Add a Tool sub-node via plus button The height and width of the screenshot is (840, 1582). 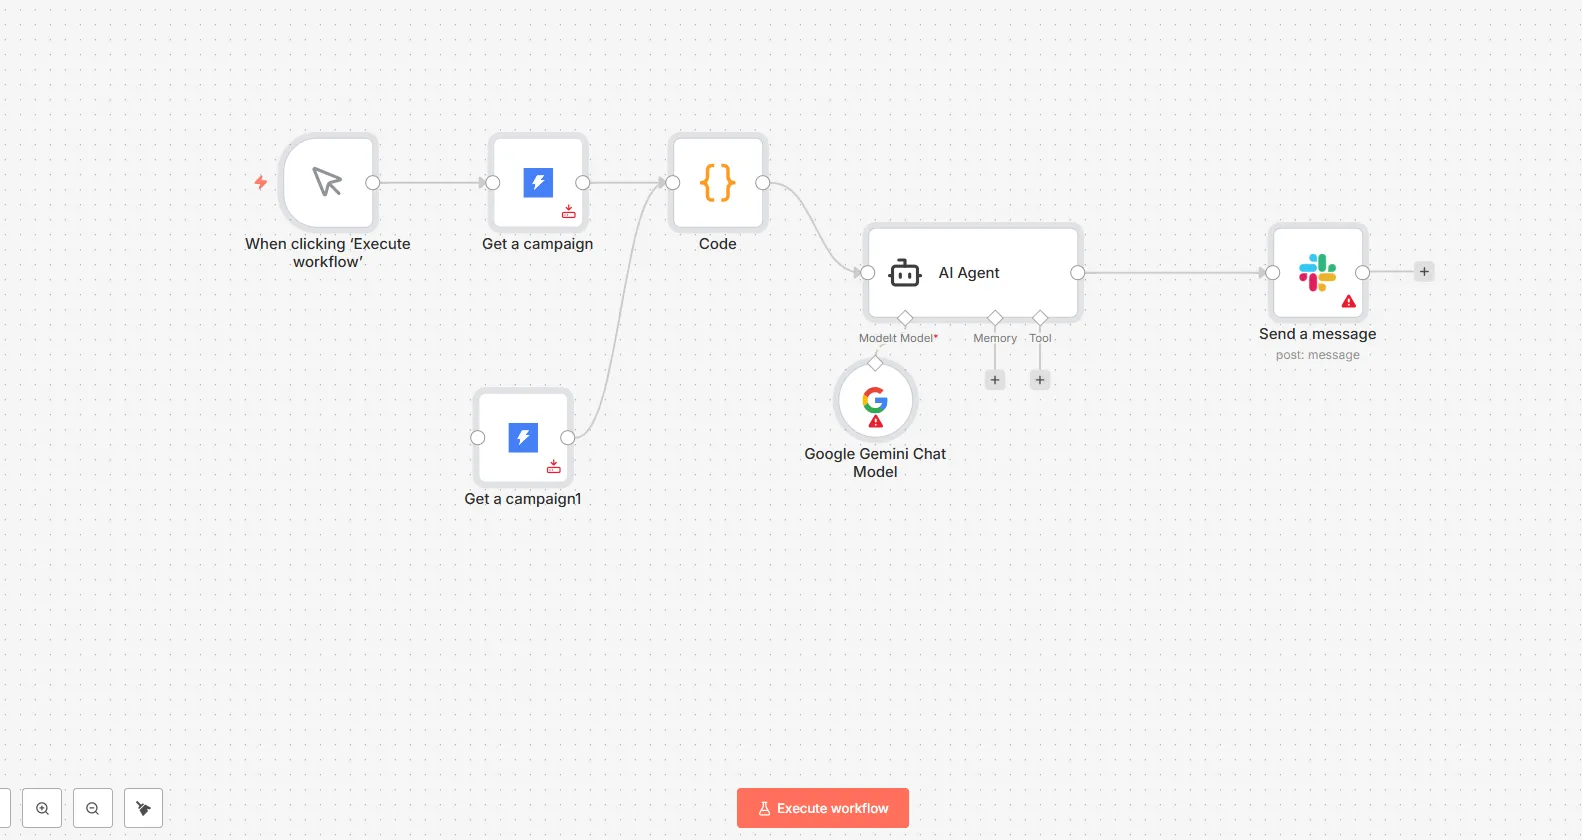coord(1040,380)
